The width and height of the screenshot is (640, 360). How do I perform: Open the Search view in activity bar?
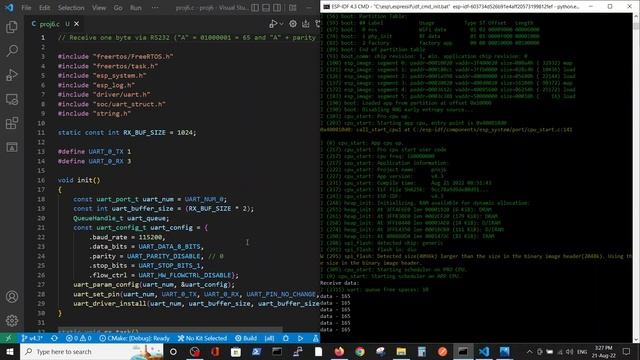(12, 51)
